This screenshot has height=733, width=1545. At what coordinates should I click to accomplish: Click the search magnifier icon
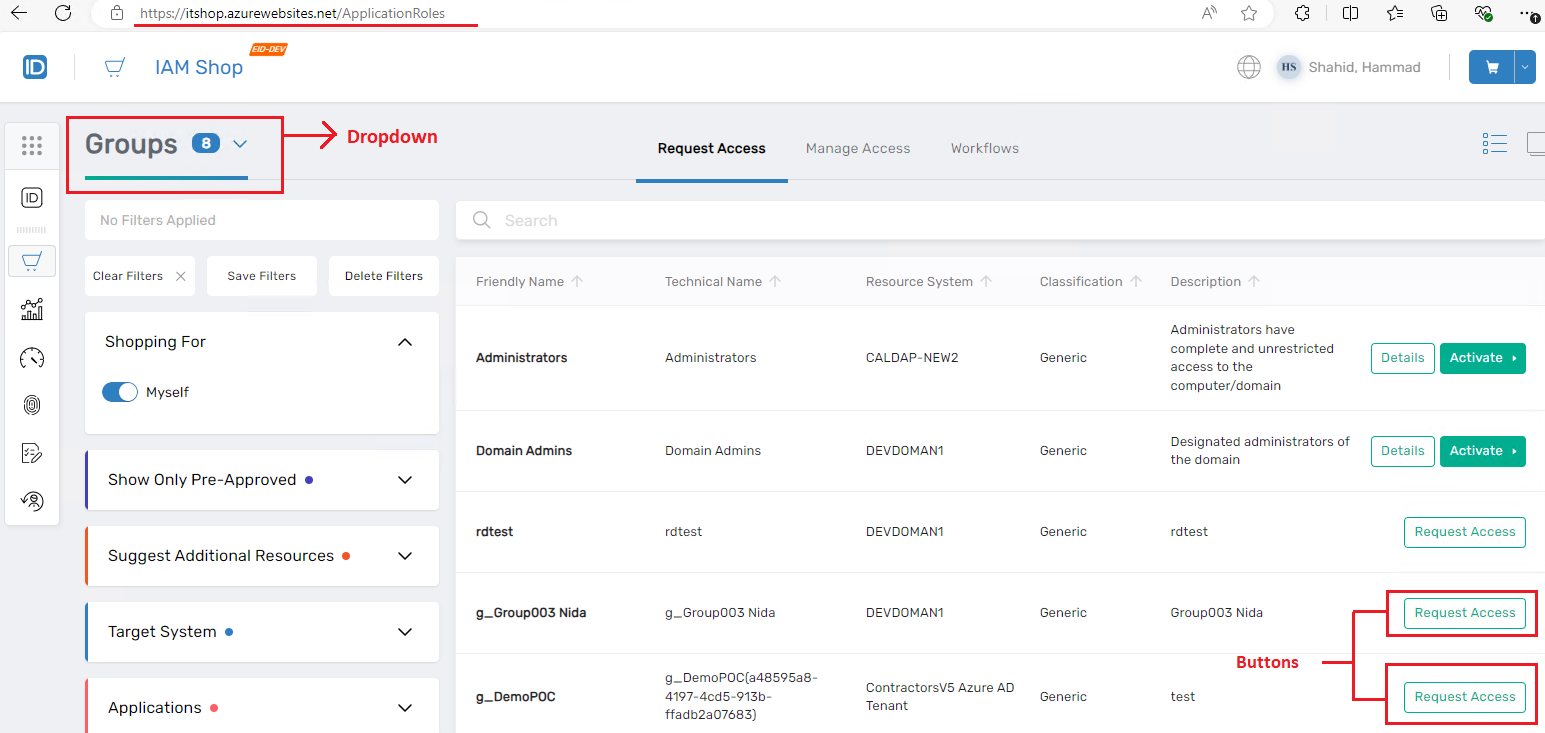(x=482, y=220)
